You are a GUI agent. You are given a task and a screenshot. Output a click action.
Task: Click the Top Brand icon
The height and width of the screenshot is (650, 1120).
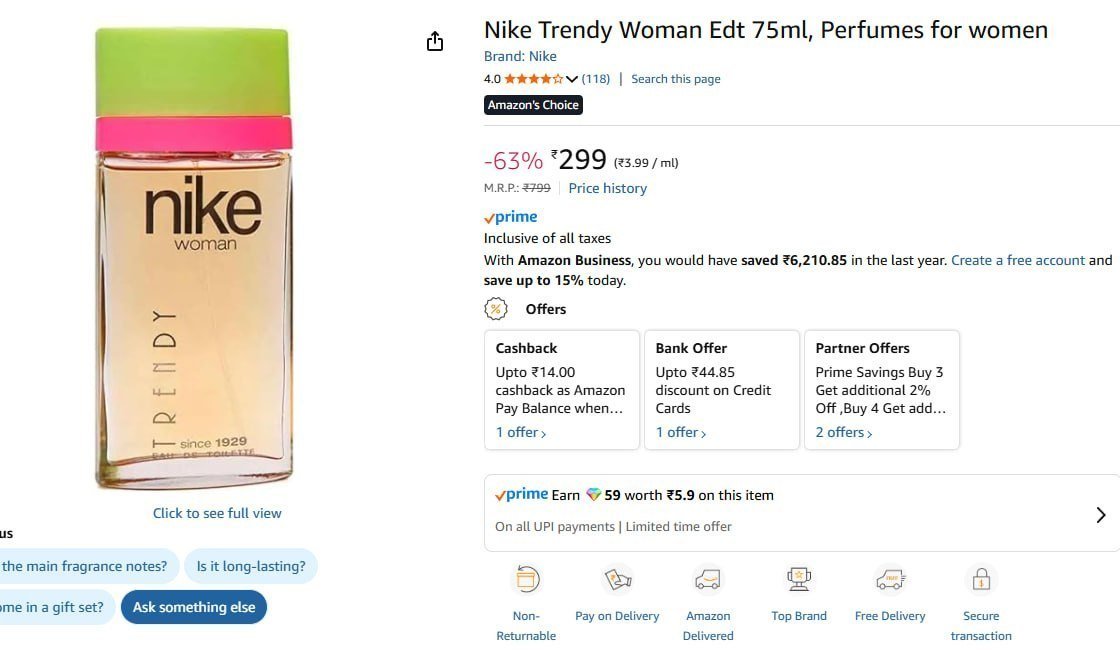click(798, 579)
